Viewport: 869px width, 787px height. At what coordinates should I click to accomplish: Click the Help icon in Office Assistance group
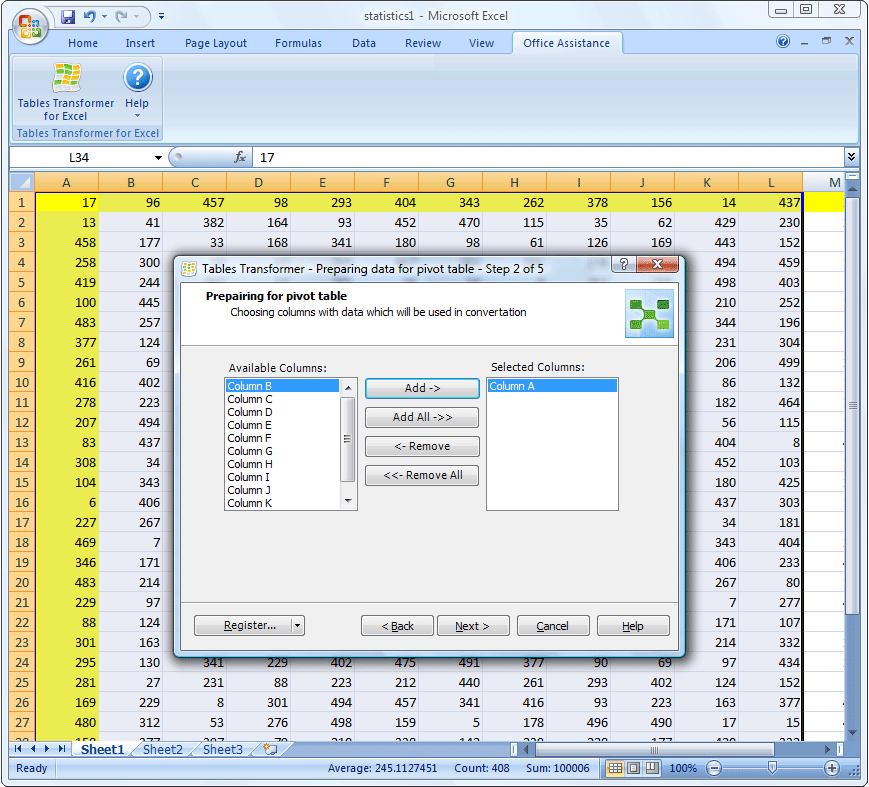tap(137, 78)
